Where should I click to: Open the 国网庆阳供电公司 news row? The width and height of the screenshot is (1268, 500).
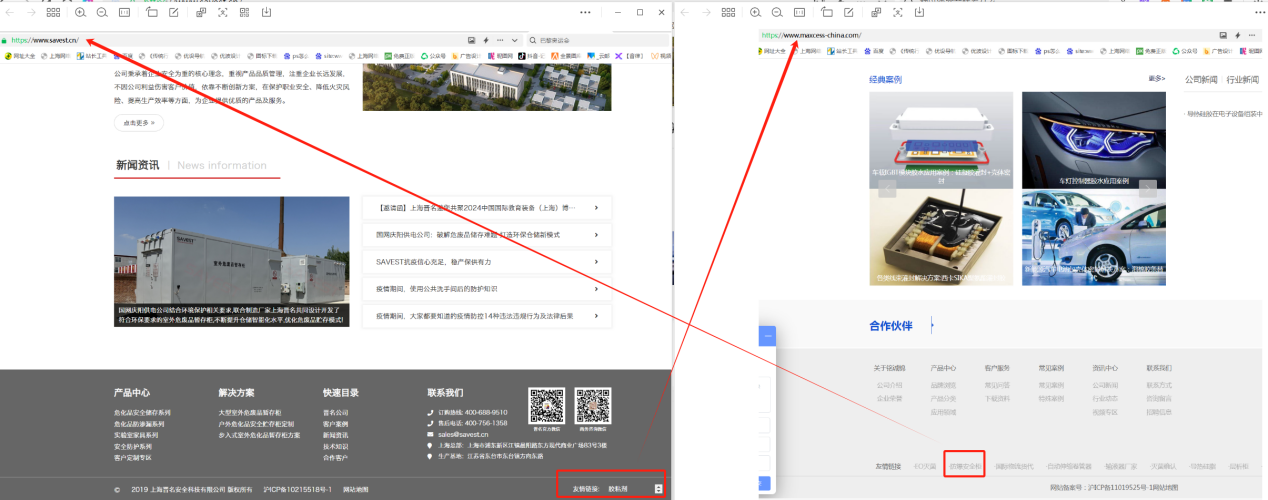tap(487, 235)
